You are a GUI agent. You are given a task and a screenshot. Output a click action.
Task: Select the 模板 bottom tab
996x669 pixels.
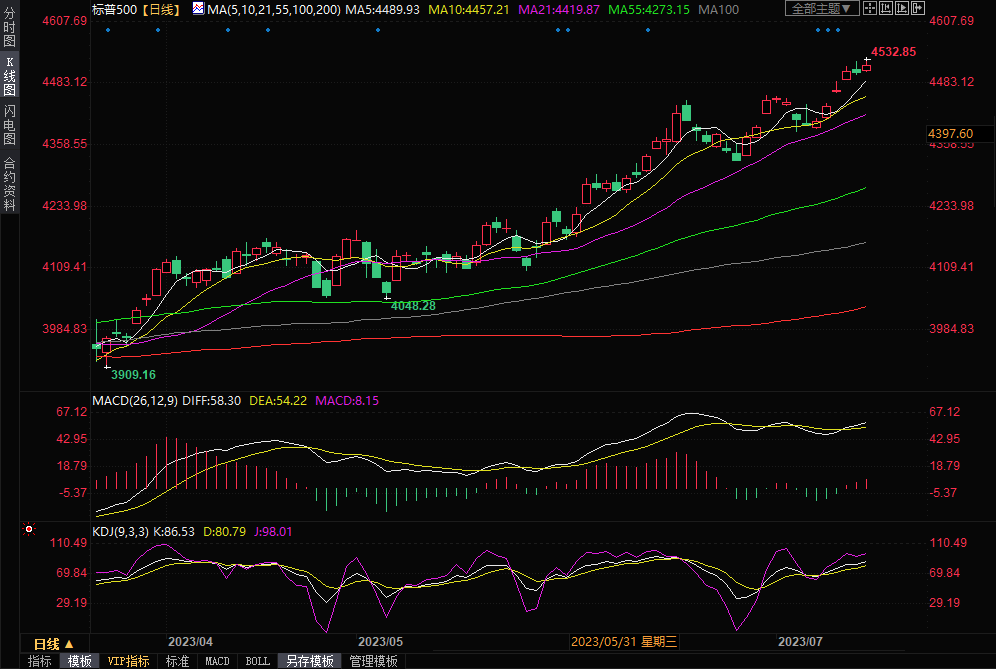[x=80, y=661]
